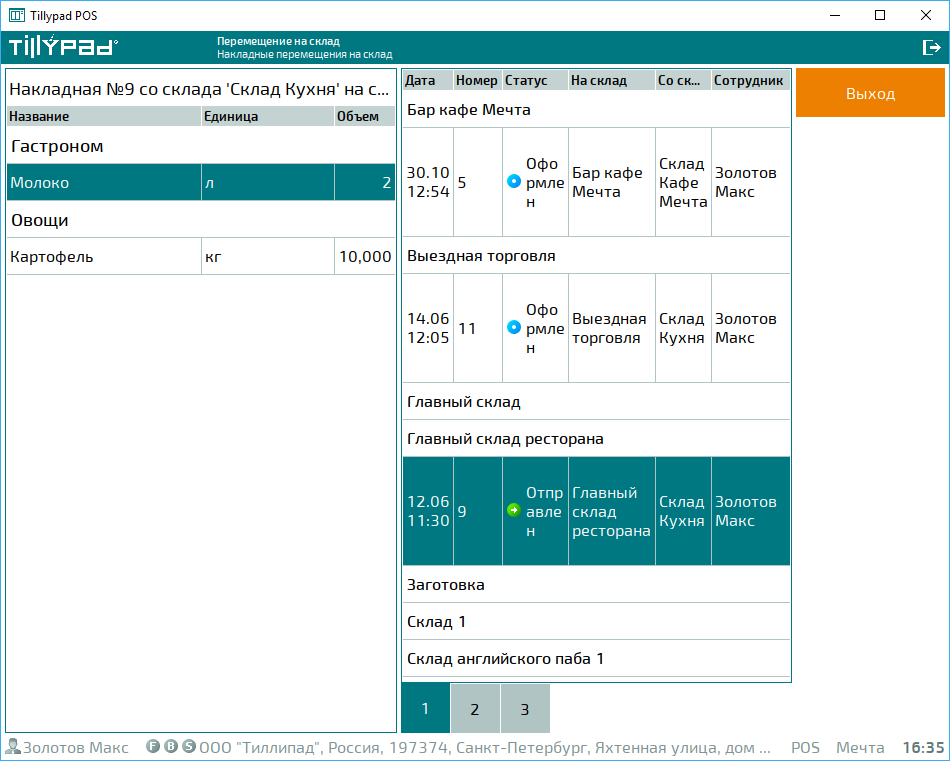Expand the Главный склад group
The image size is (950, 761).
coord(596,402)
